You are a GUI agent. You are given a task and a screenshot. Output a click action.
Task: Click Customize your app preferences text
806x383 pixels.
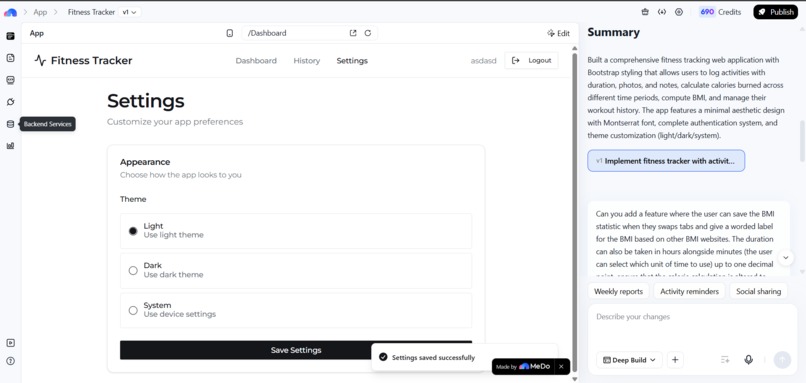175,122
